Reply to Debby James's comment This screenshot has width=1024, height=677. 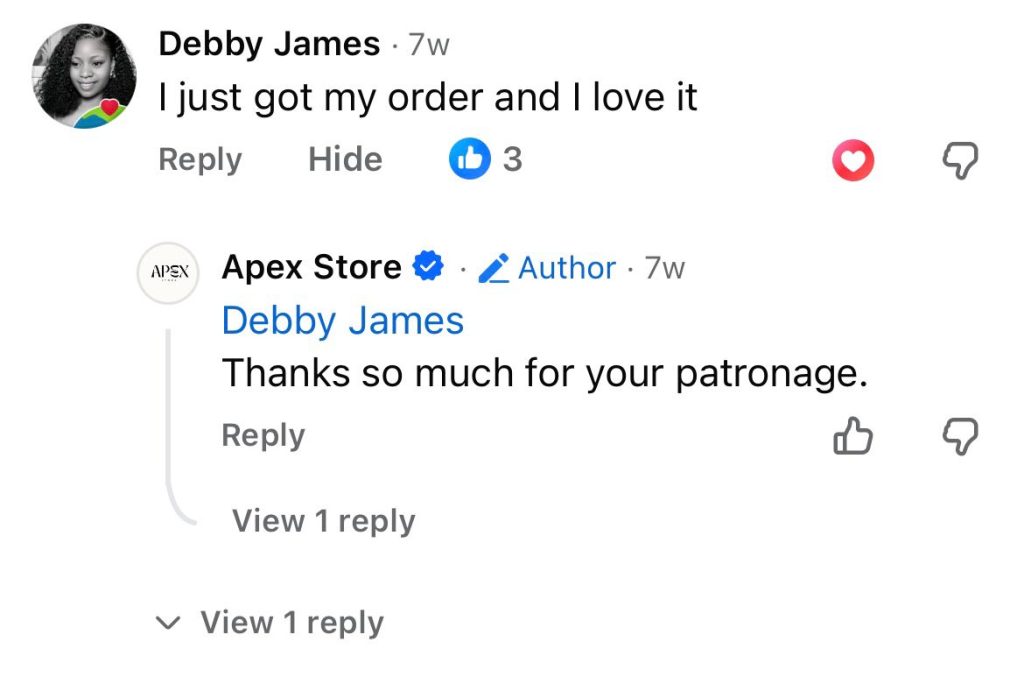click(200, 160)
